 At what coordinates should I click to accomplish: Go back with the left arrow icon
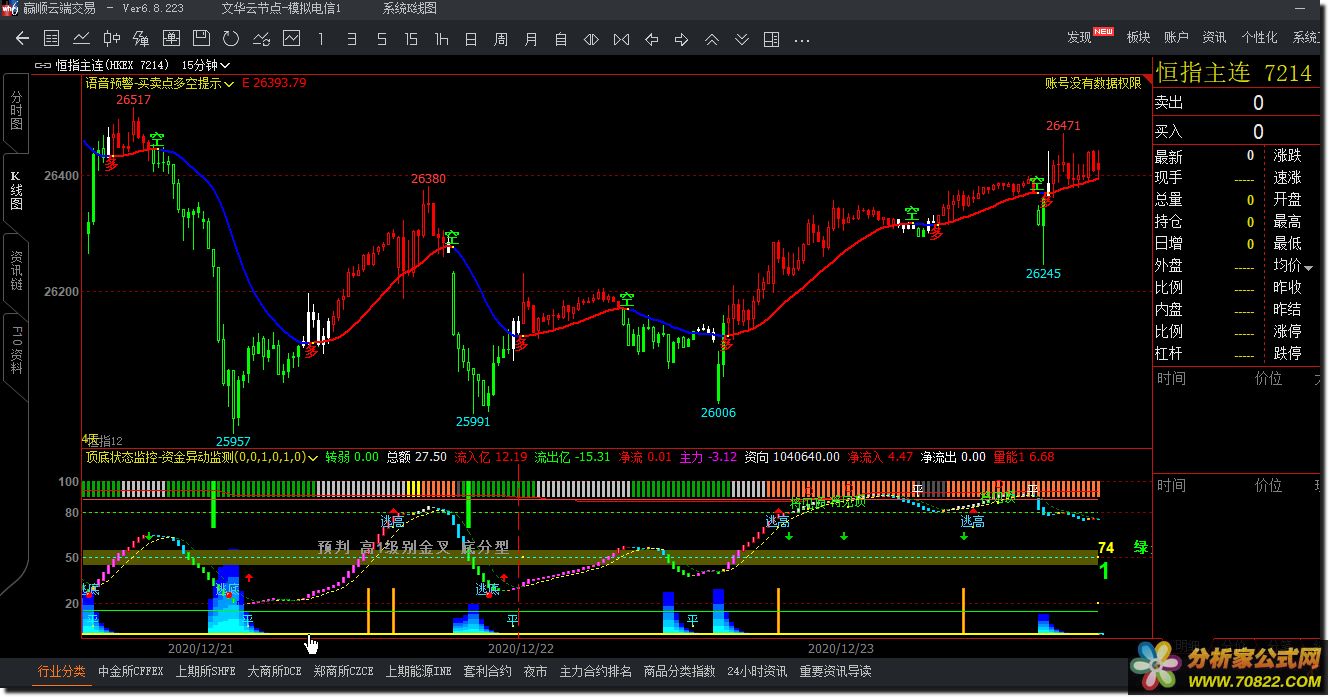coord(22,39)
